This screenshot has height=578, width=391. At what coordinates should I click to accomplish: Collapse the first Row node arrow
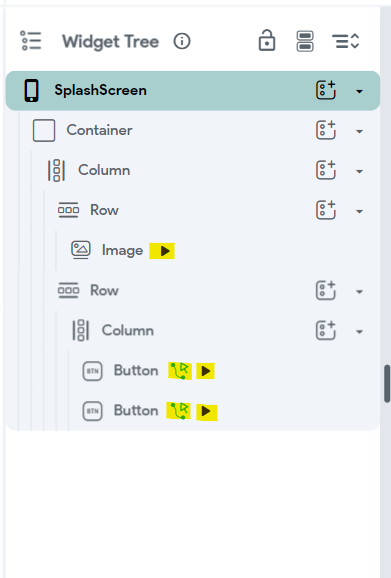click(x=359, y=212)
